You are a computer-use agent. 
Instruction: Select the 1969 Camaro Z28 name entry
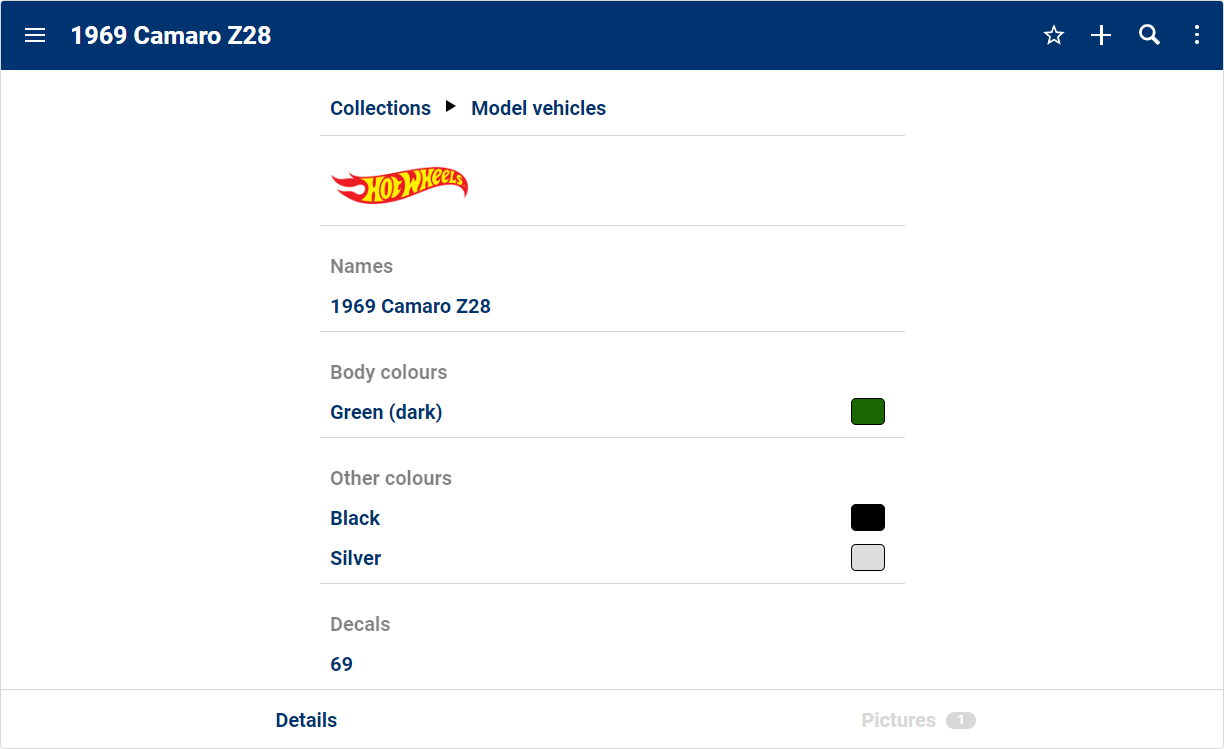click(x=410, y=306)
